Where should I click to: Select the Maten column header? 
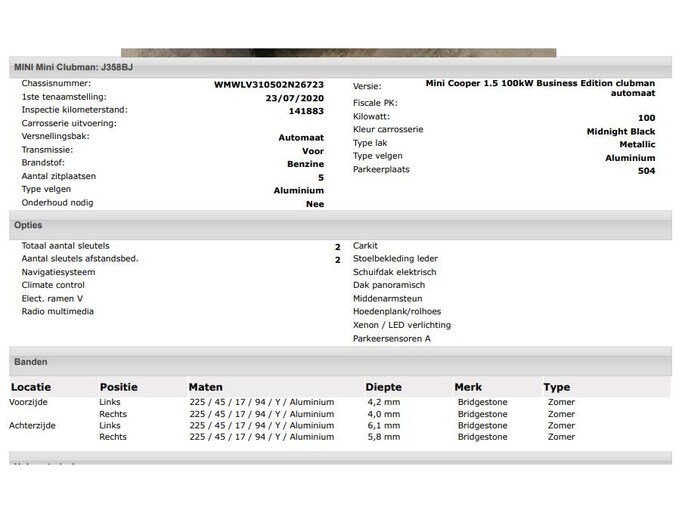pyautogui.click(x=206, y=387)
